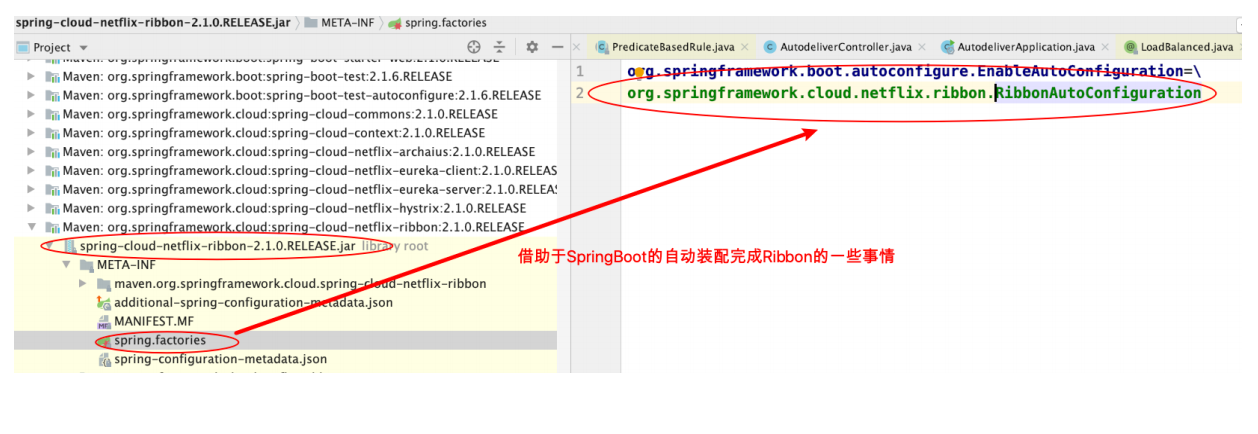Close the AutodeliverApplication.java tab

click(x=1106, y=47)
